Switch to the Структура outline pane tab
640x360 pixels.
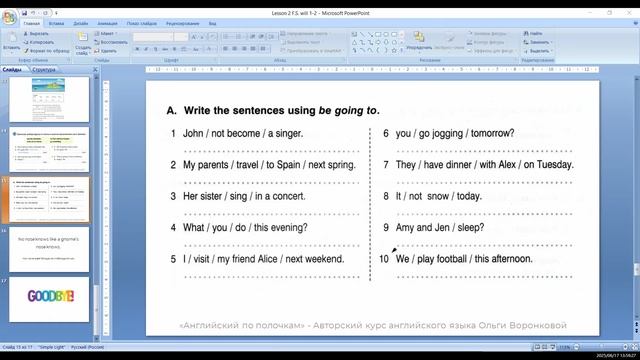click(43, 70)
